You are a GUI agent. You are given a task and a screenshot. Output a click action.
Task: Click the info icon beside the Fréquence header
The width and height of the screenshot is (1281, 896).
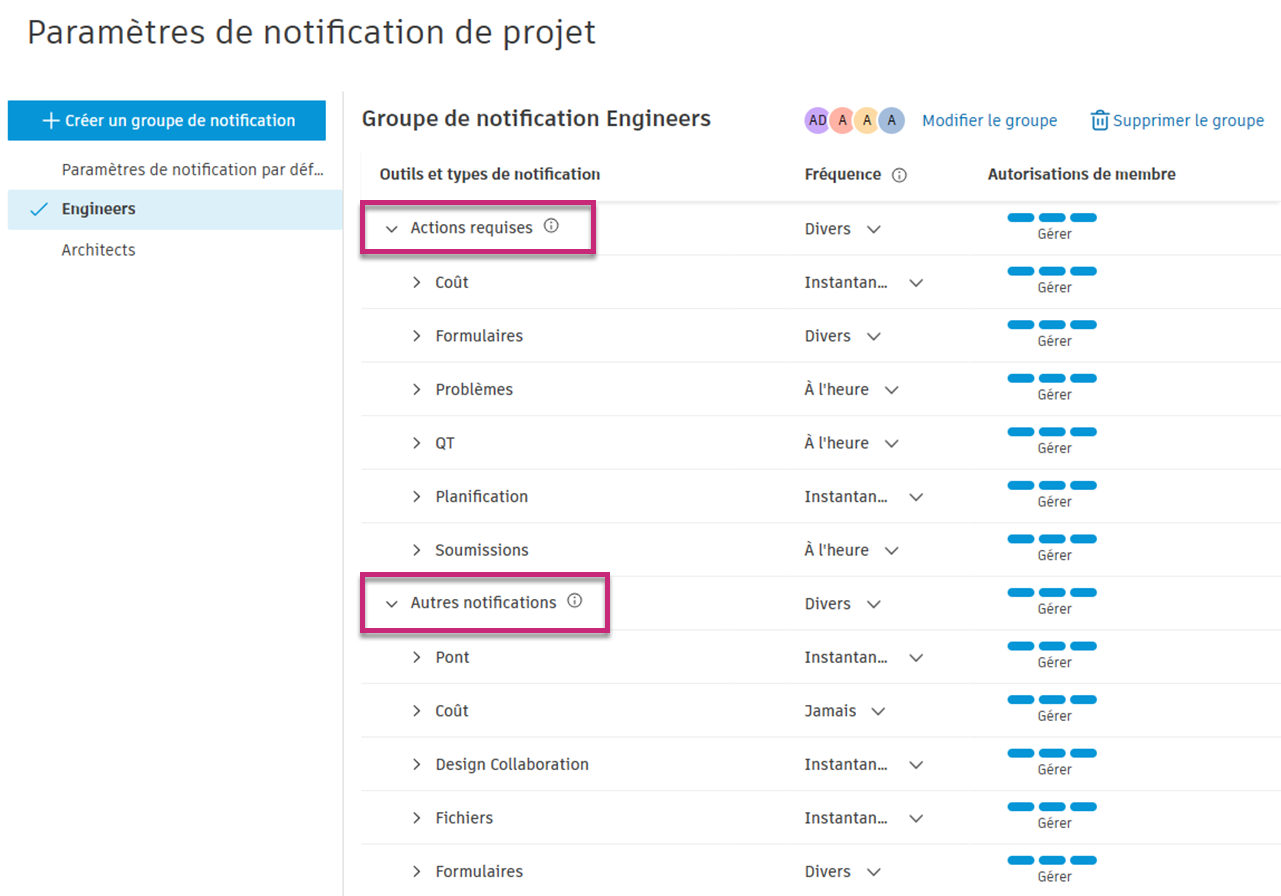coord(898,174)
